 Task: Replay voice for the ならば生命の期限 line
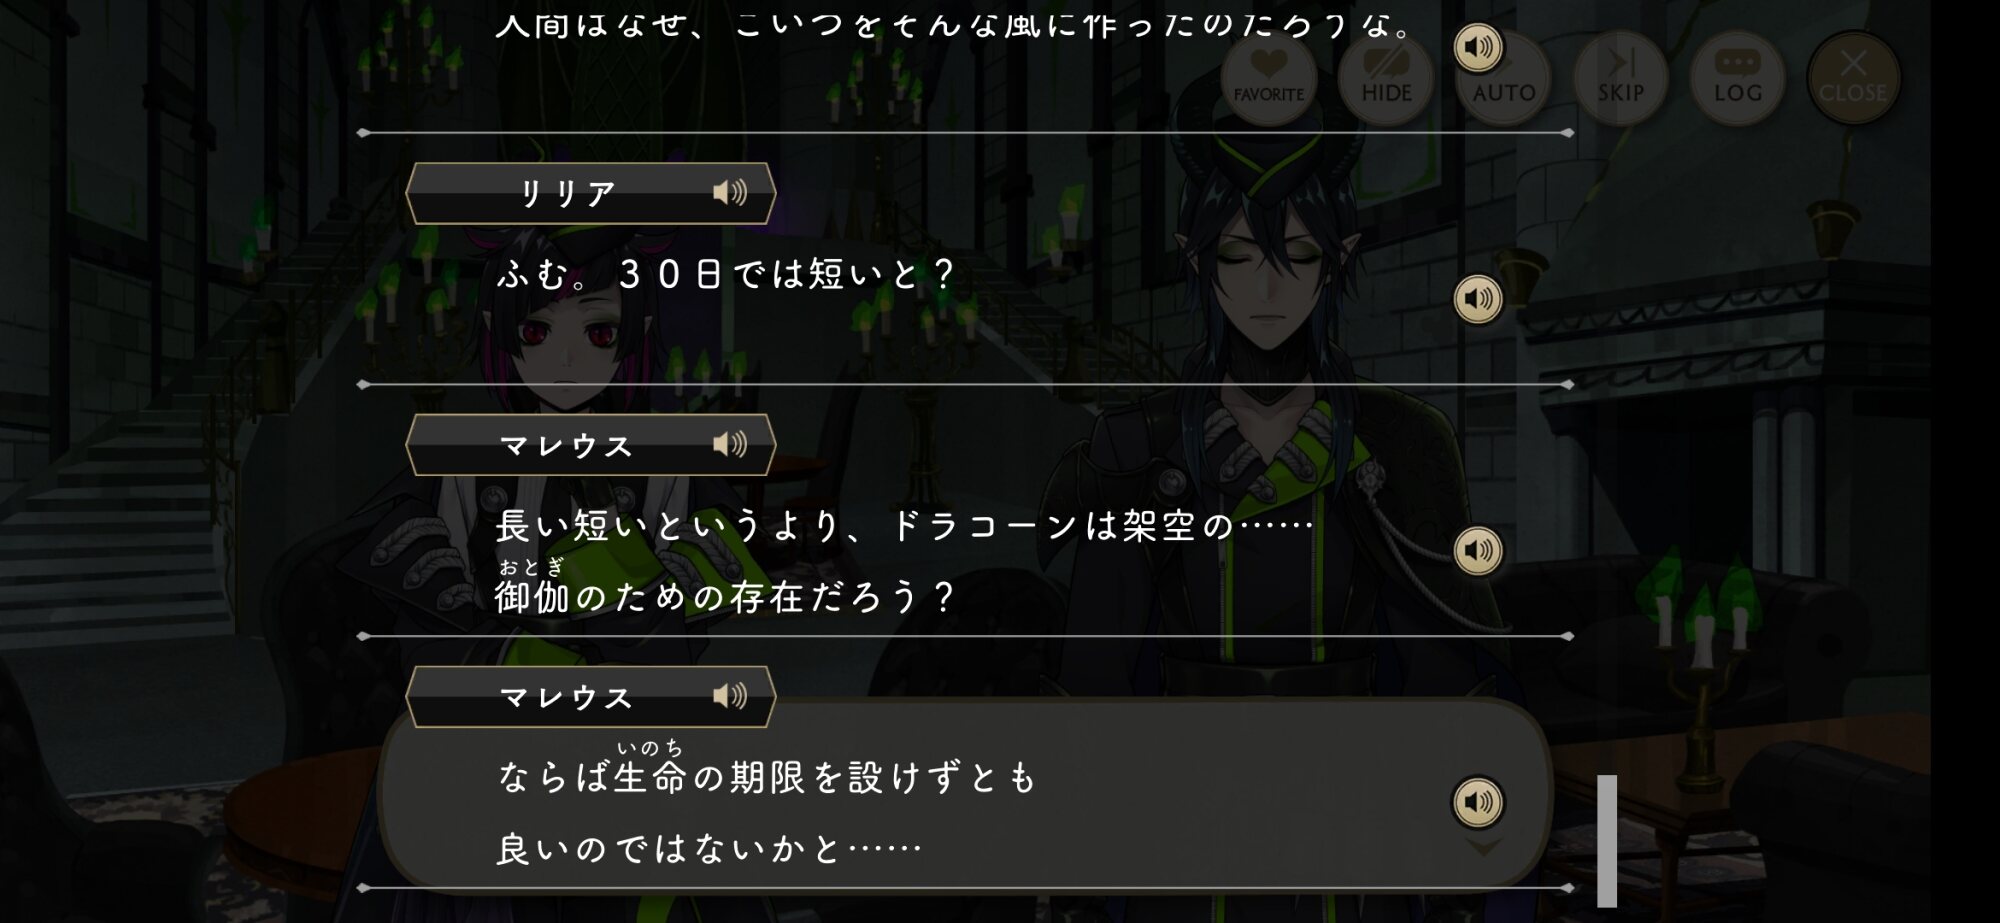[1478, 802]
